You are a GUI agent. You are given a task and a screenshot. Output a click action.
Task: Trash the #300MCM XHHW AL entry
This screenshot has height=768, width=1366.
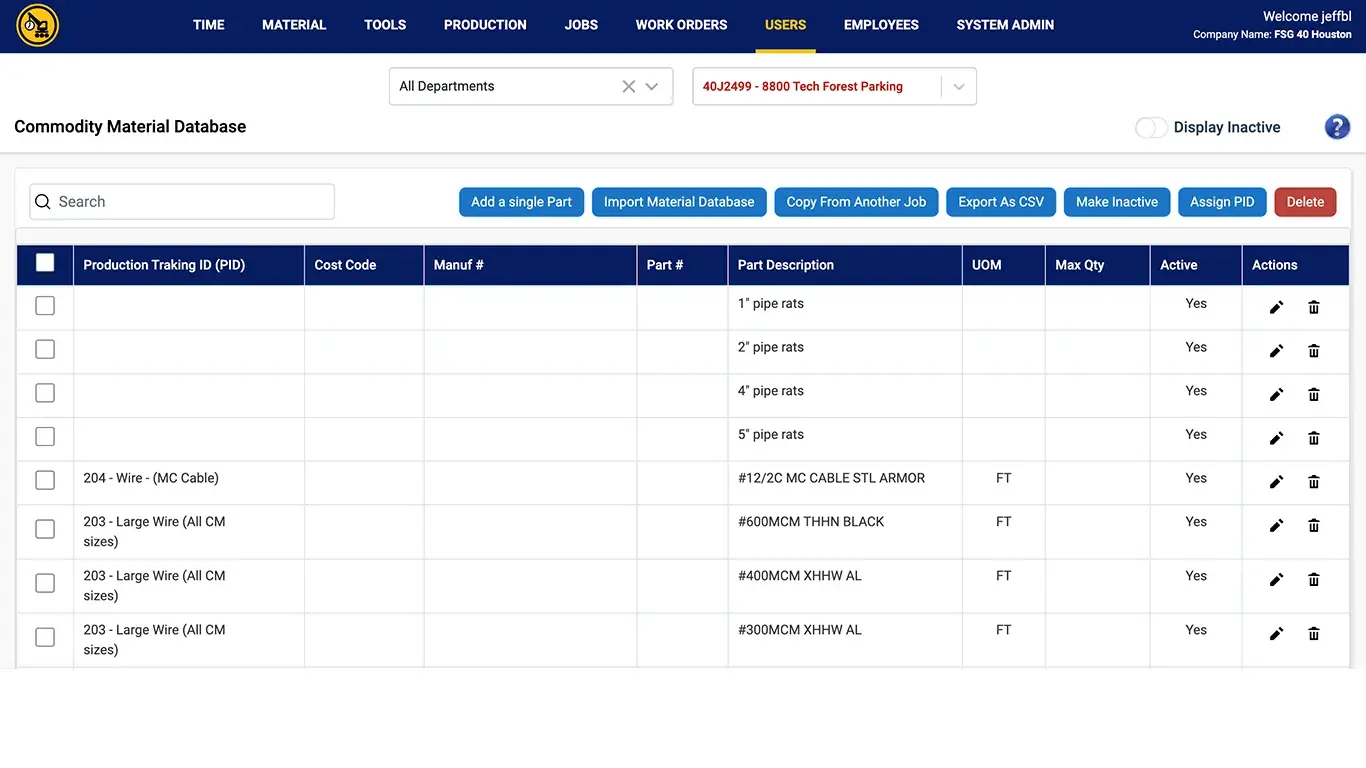pos(1314,634)
